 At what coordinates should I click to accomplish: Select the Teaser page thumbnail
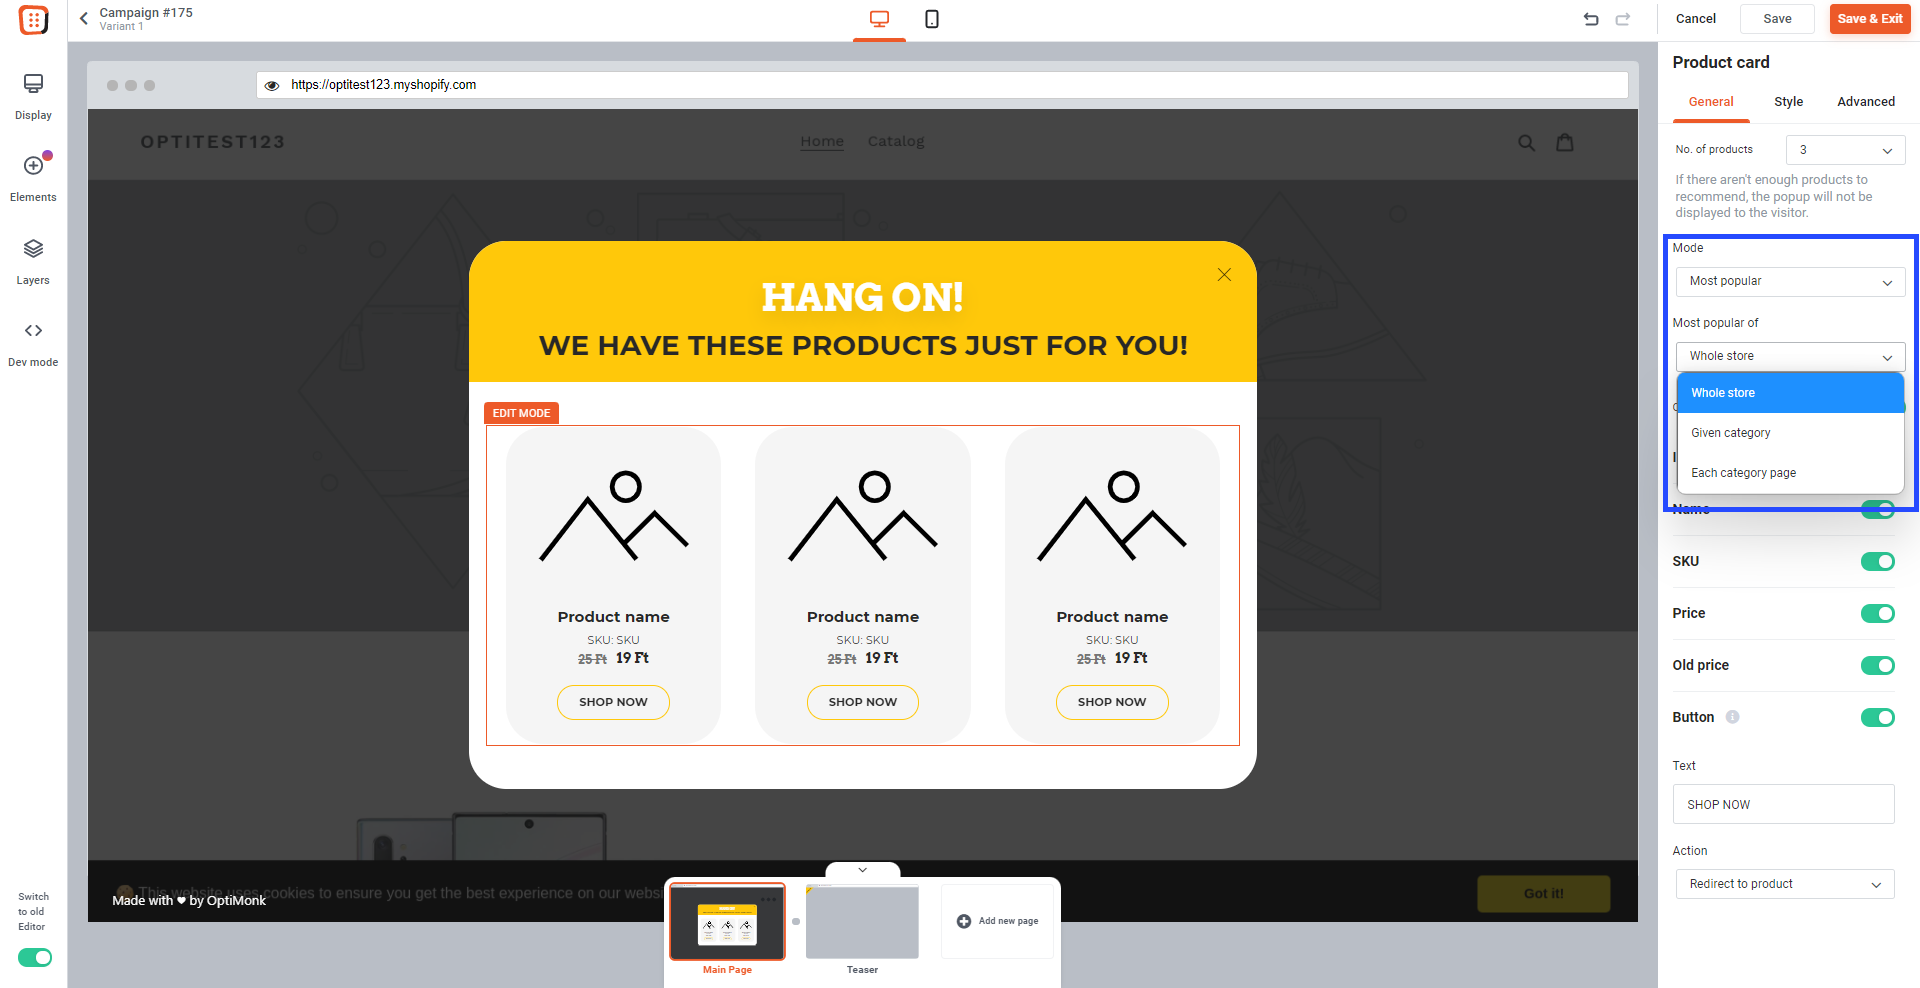(862, 921)
